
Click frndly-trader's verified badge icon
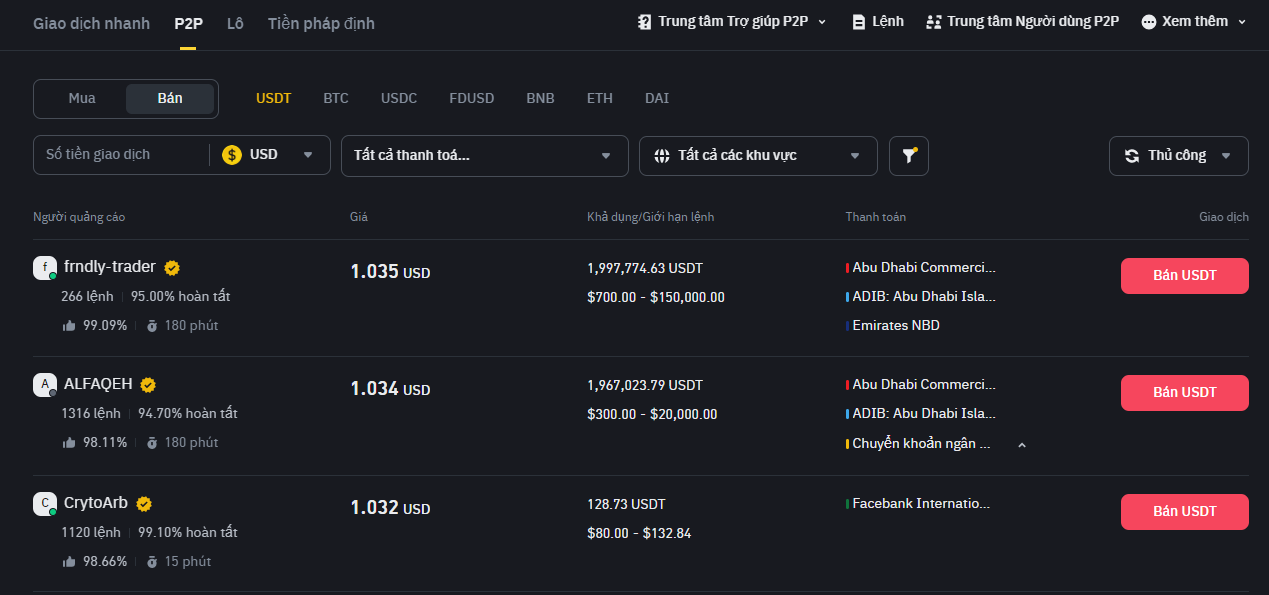coord(172,268)
